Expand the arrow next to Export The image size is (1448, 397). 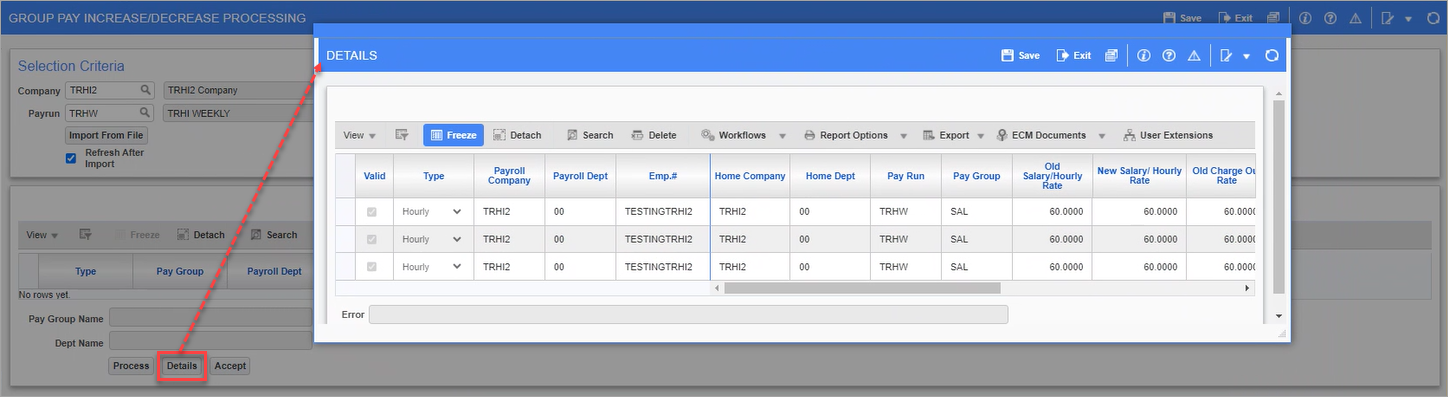(x=982, y=136)
